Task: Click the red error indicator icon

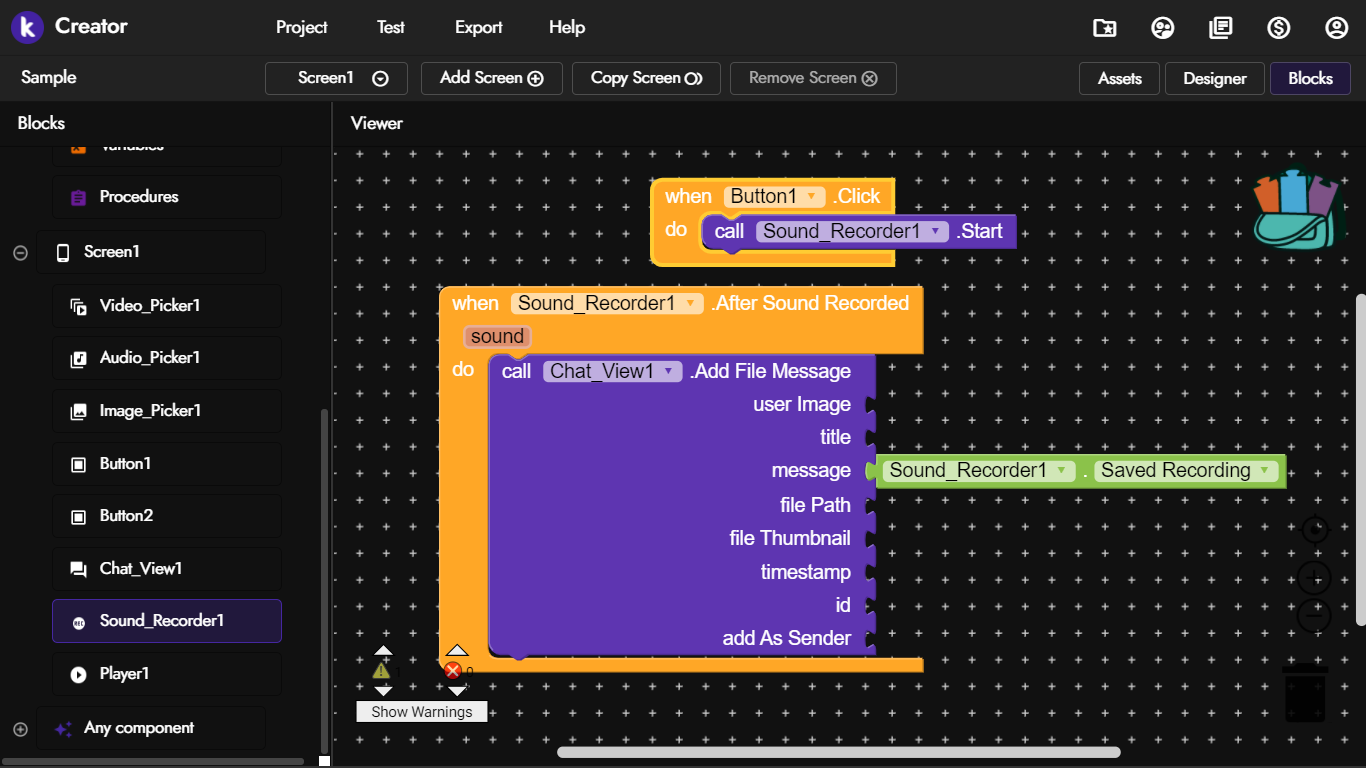Action: tap(453, 671)
